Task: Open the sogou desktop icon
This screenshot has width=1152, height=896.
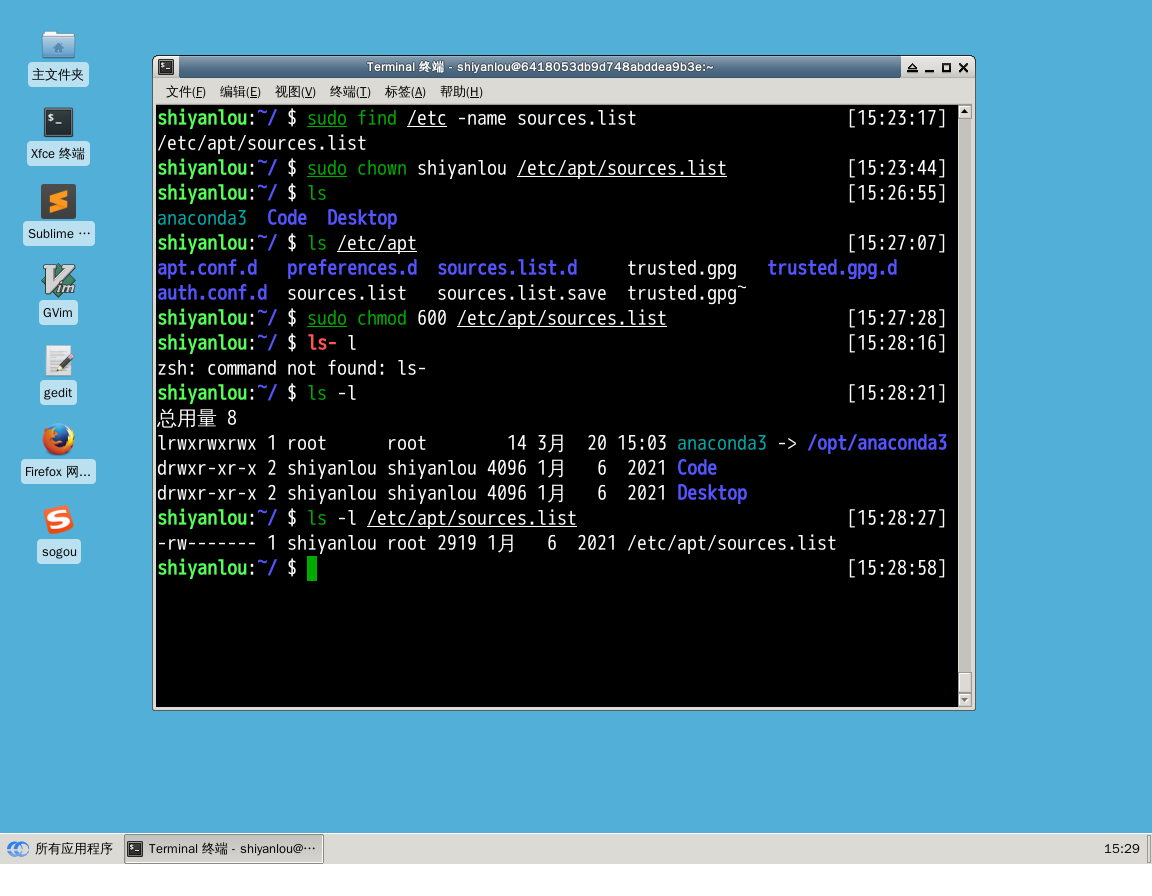Action: click(x=58, y=520)
